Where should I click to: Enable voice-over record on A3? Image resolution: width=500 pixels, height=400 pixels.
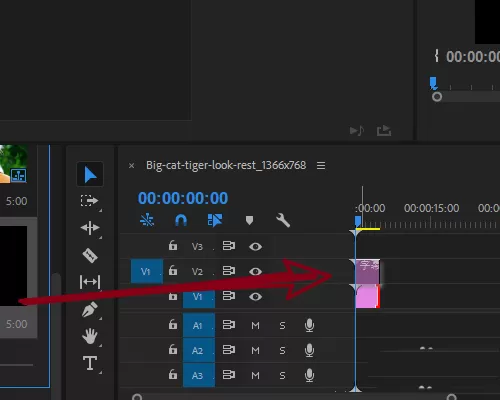click(x=309, y=375)
